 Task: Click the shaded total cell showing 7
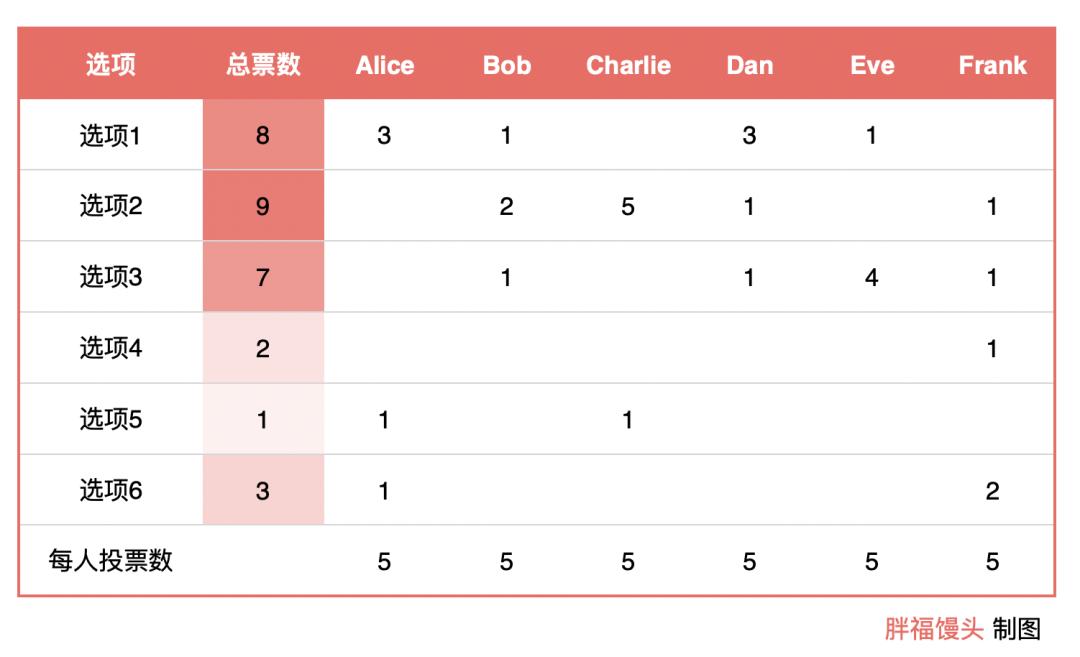pyautogui.click(x=263, y=277)
